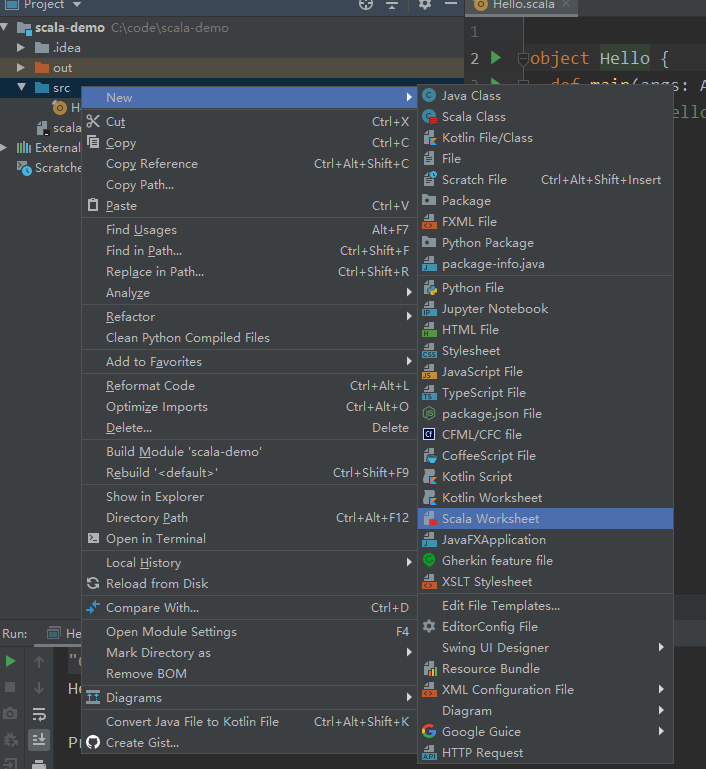The image size is (706, 769).
Task: Choose Copy Reference menu item
Action: (249, 164)
